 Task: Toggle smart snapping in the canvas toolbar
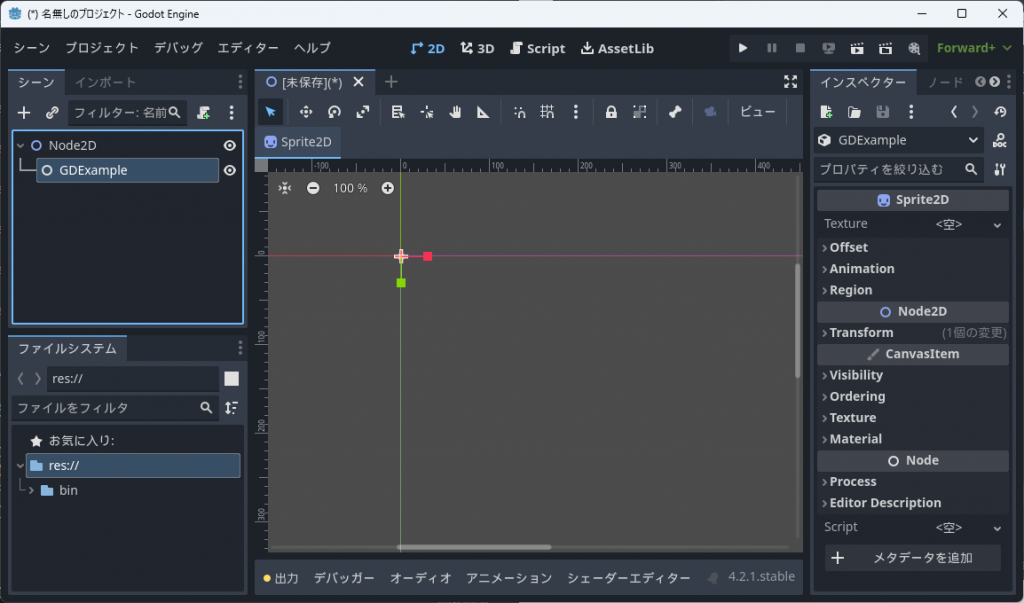coord(519,112)
